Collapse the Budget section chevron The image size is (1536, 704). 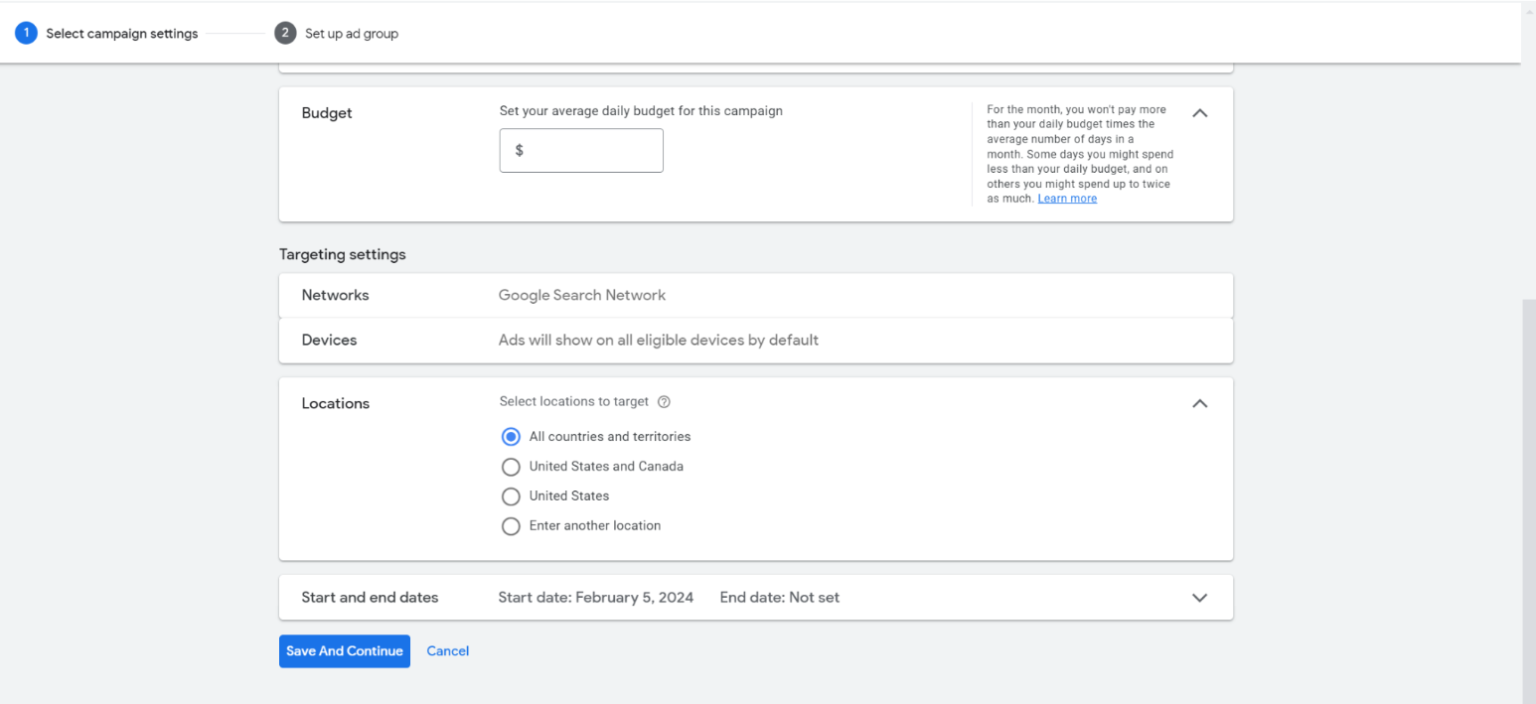[1200, 113]
